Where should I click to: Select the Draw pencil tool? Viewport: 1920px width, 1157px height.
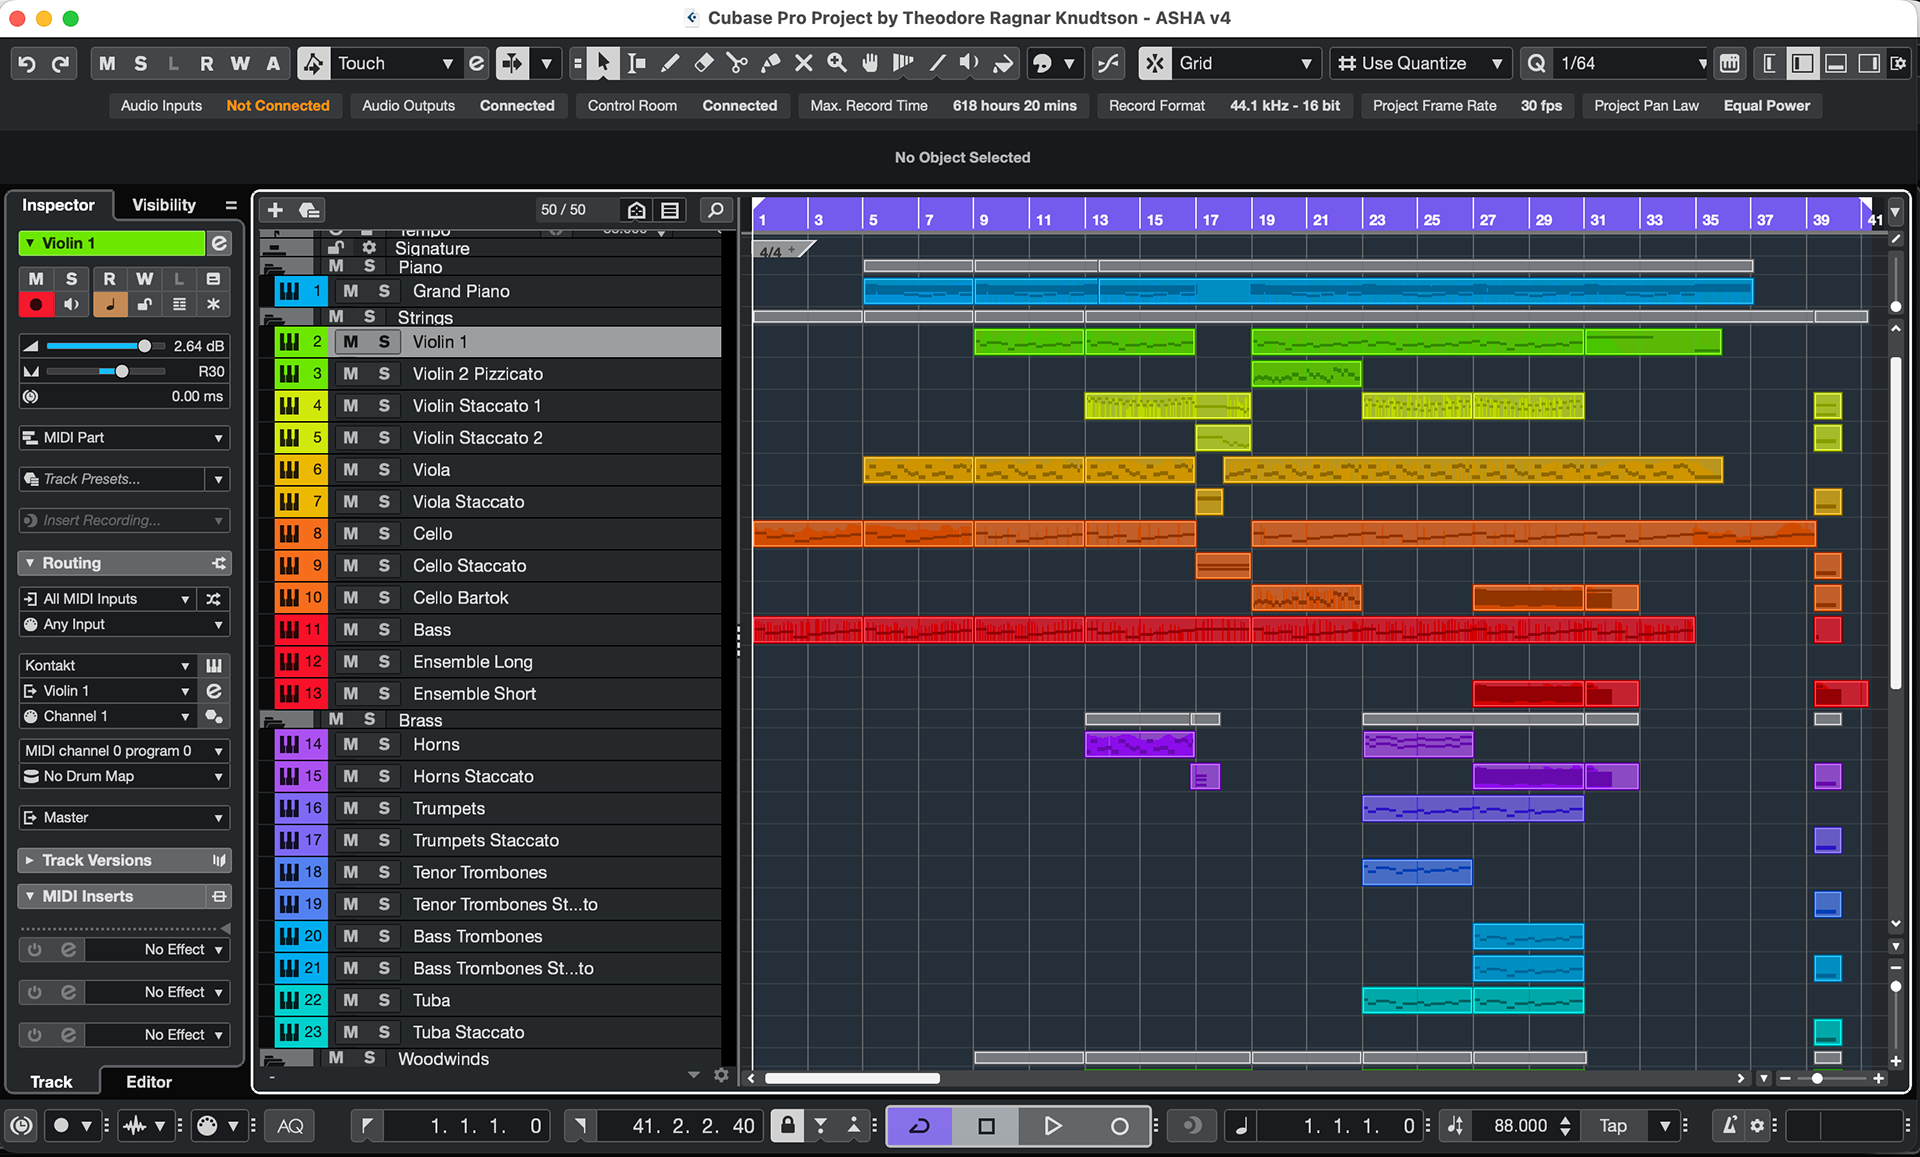[x=670, y=64]
